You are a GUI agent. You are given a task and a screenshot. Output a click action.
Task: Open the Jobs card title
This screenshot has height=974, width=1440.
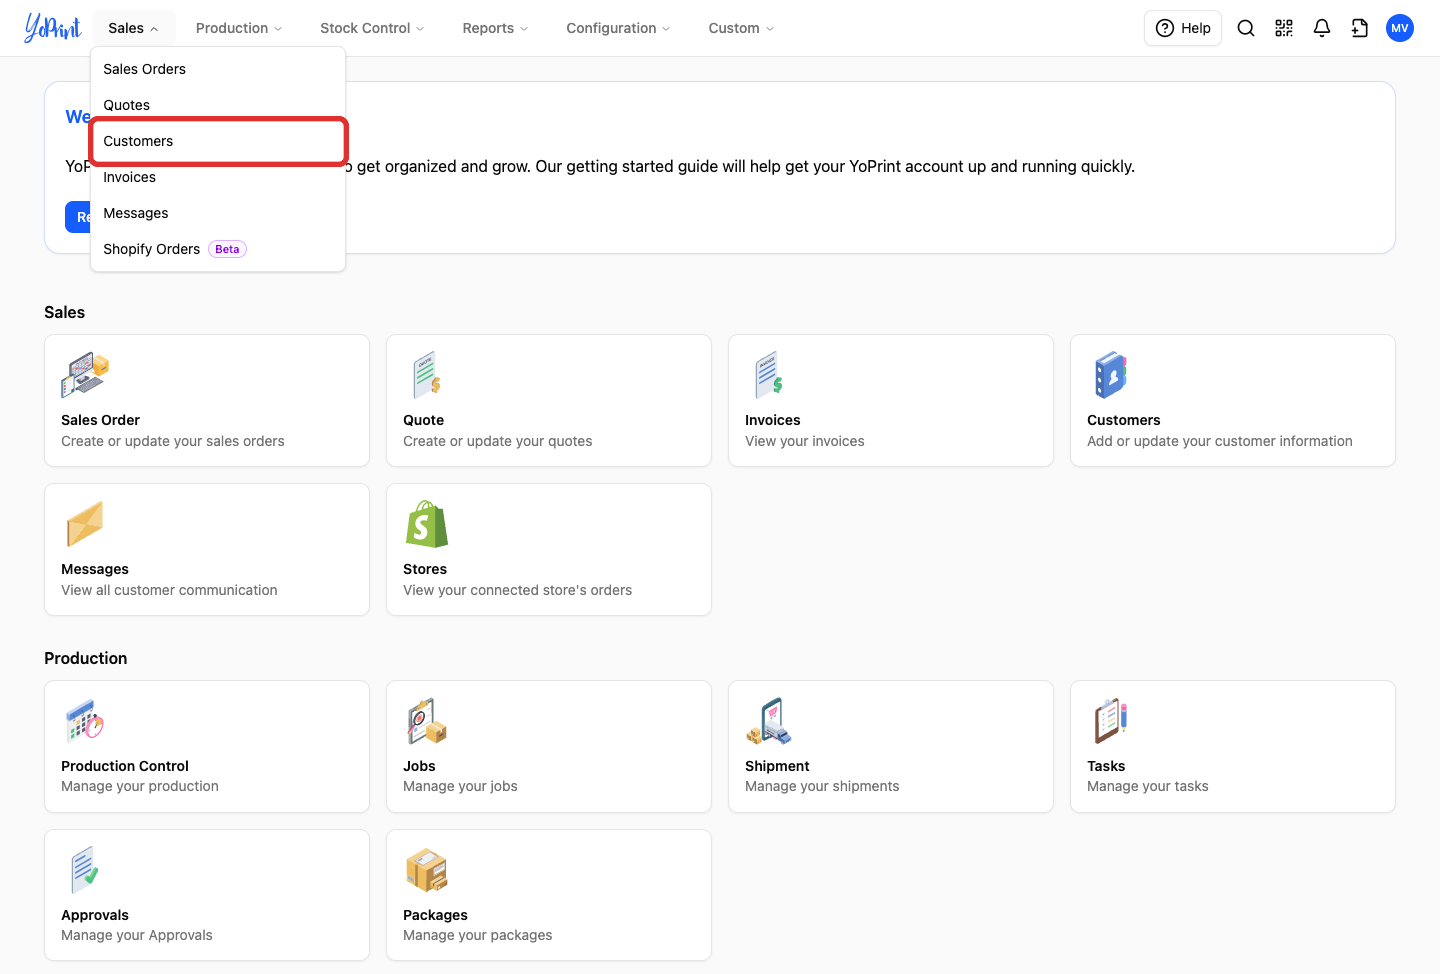click(x=419, y=766)
